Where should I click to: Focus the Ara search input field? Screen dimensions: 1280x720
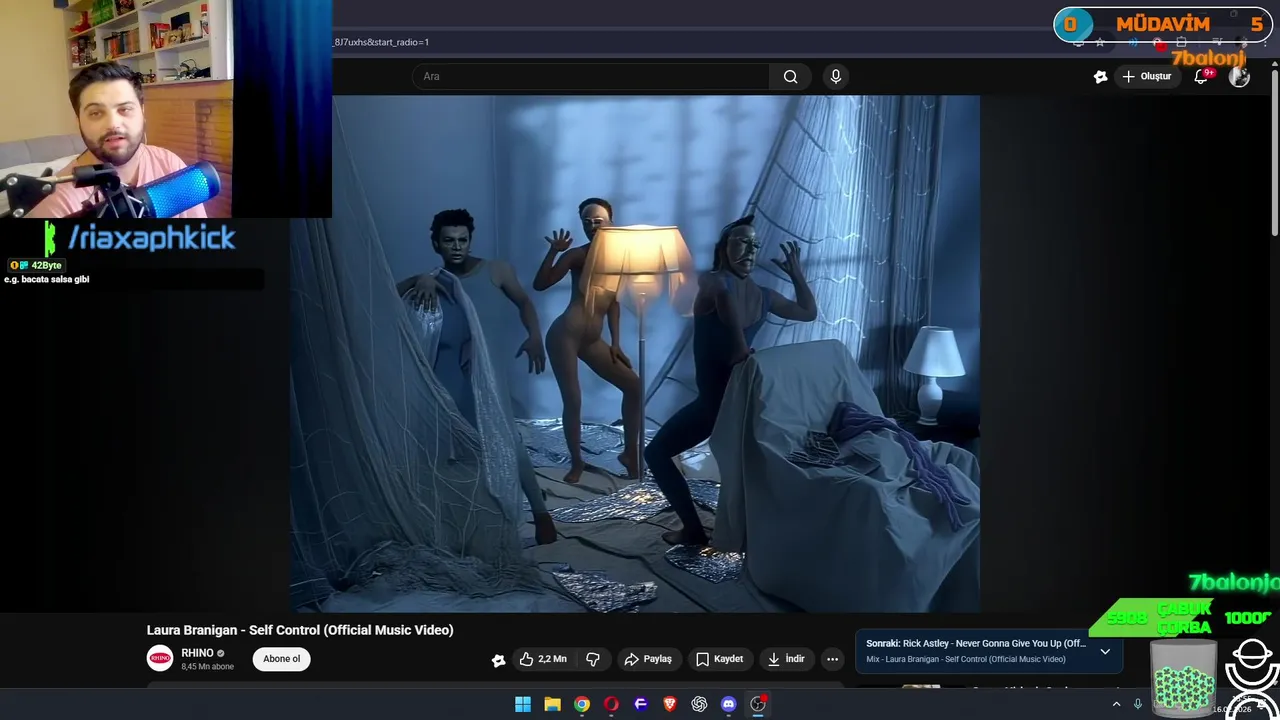click(590, 77)
